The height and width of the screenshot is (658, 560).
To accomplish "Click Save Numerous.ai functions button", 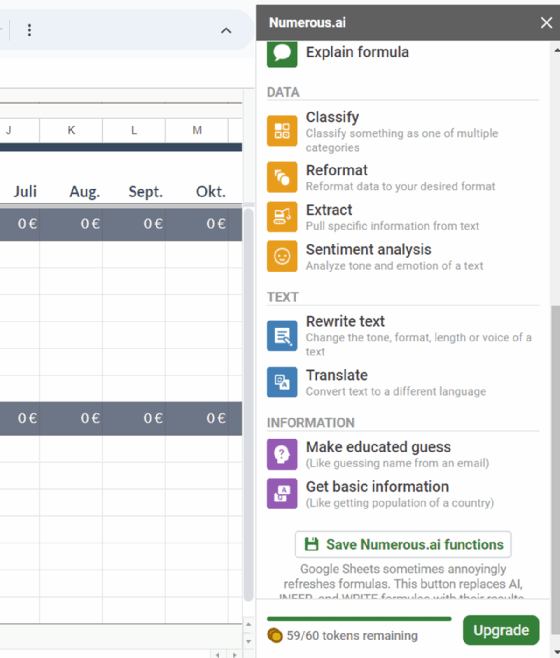I will (x=403, y=544).
